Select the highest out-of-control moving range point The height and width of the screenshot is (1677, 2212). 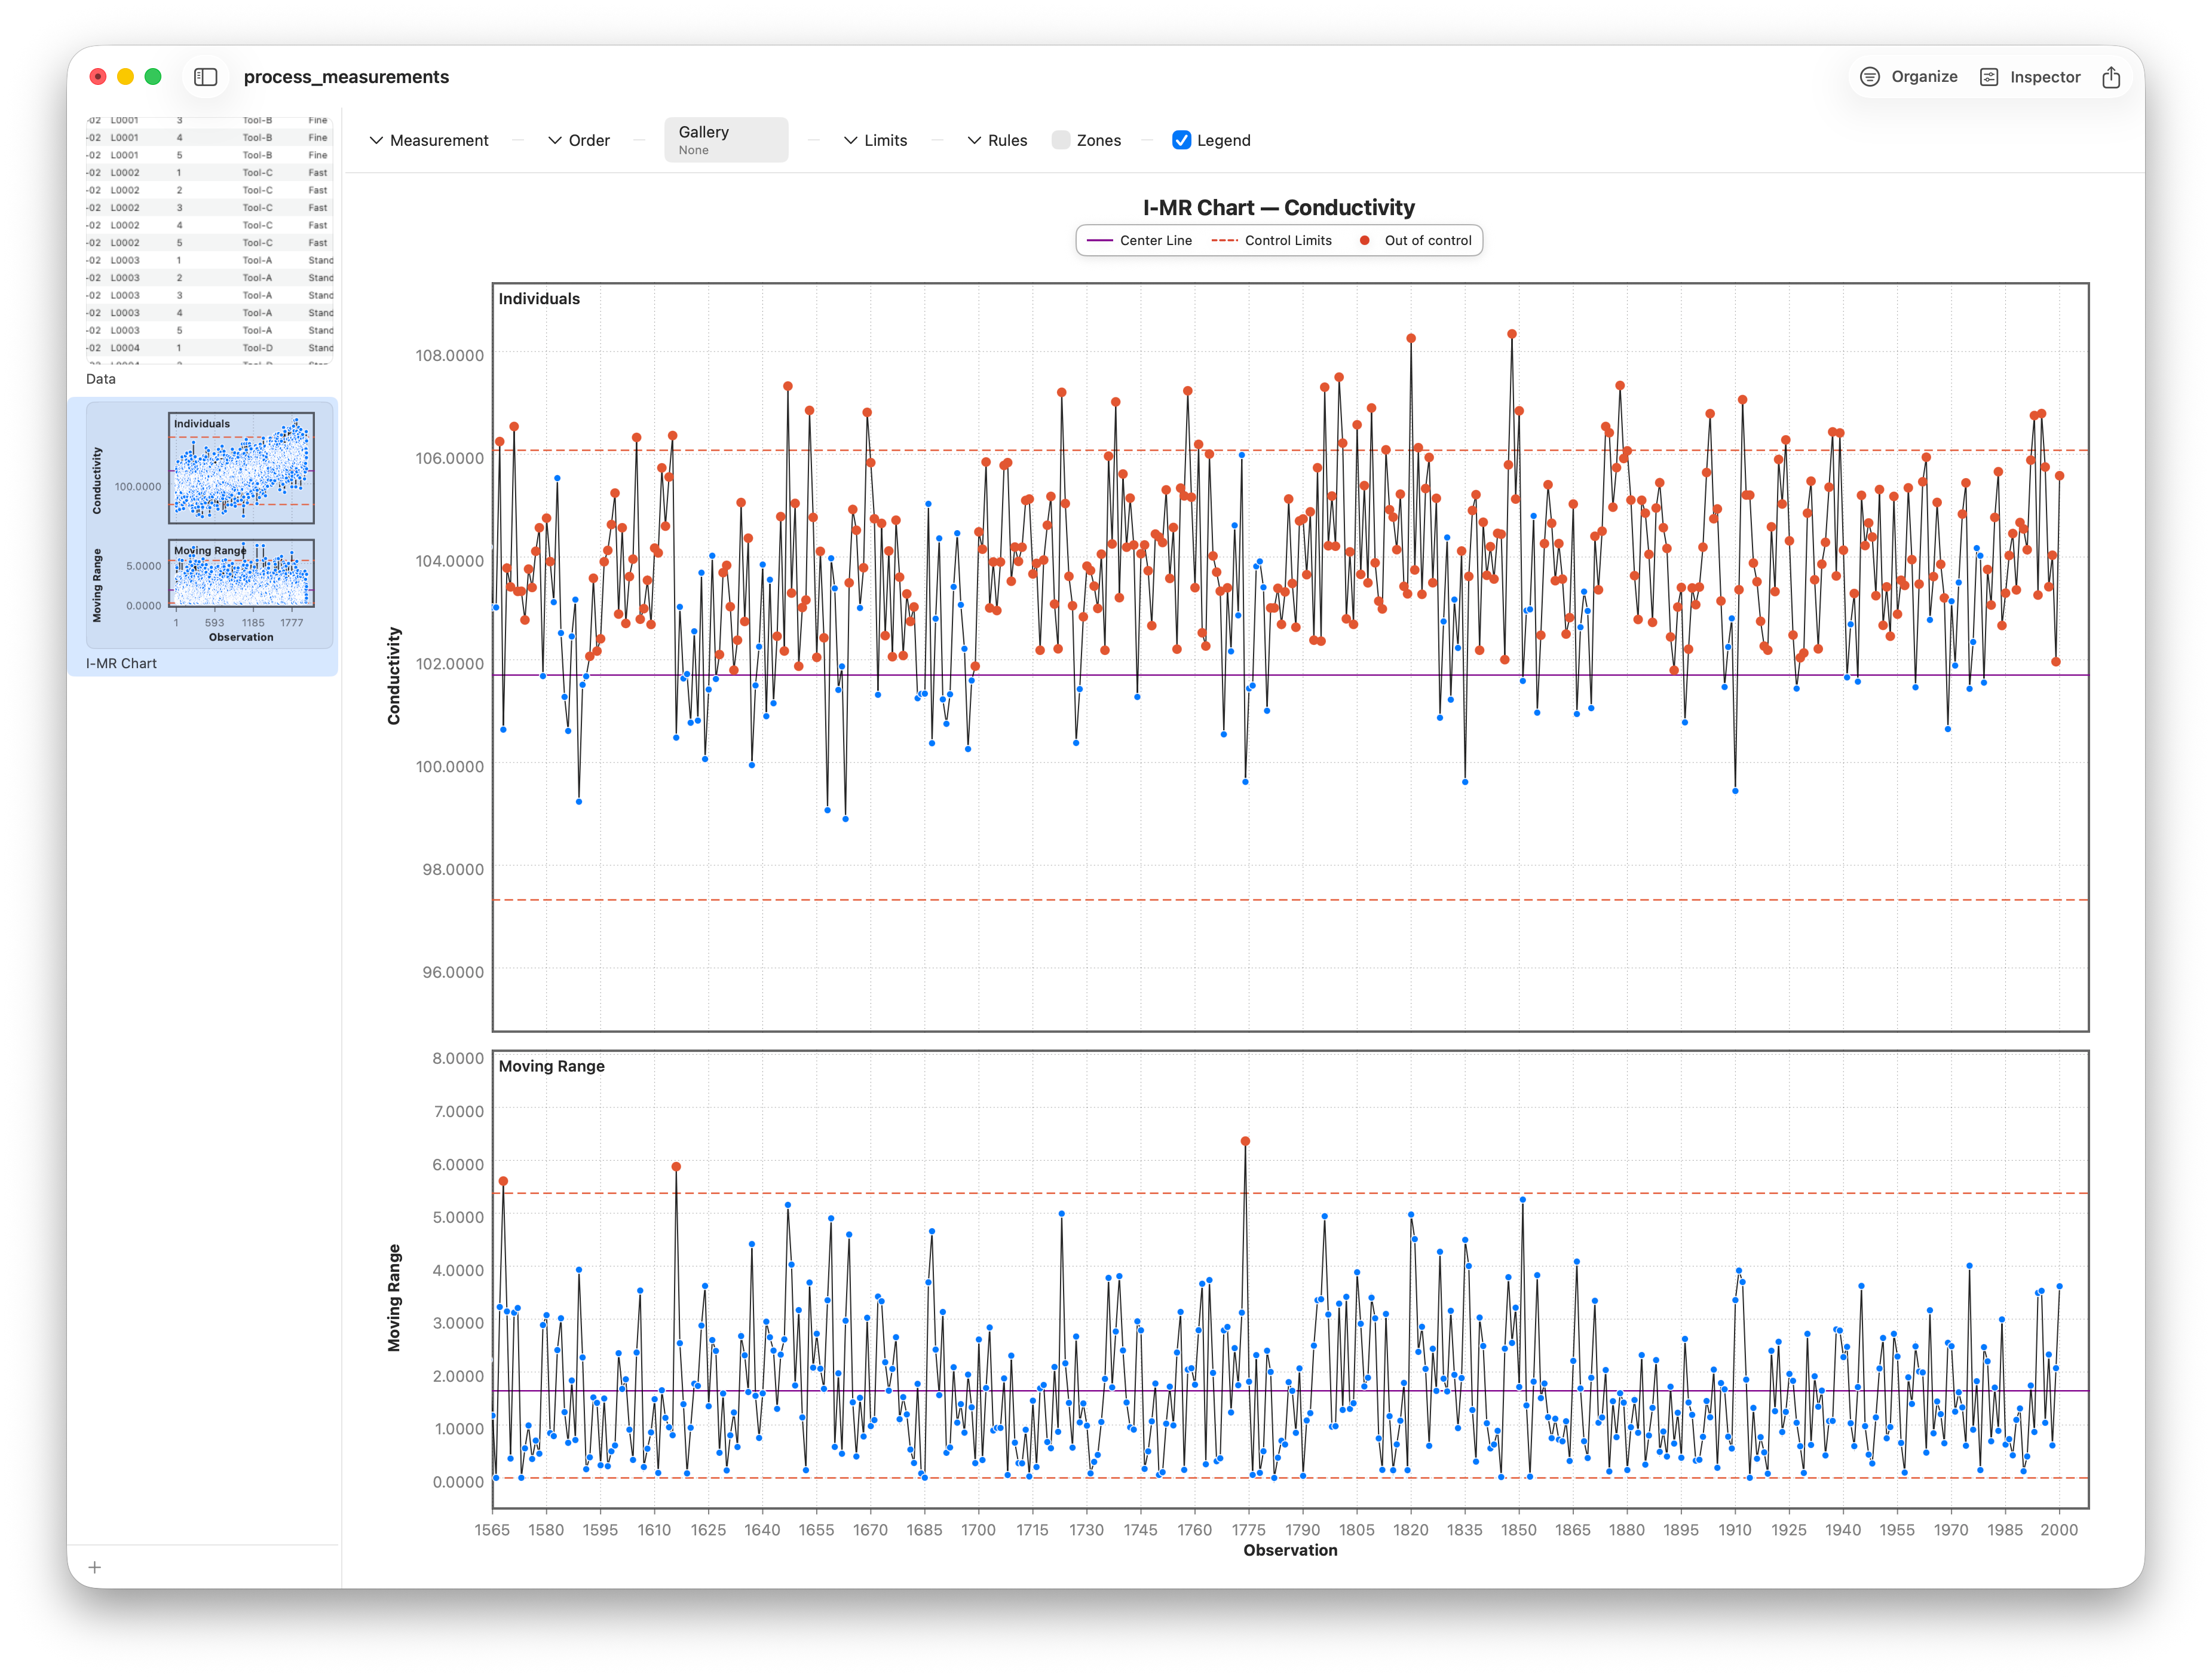1245,1141
